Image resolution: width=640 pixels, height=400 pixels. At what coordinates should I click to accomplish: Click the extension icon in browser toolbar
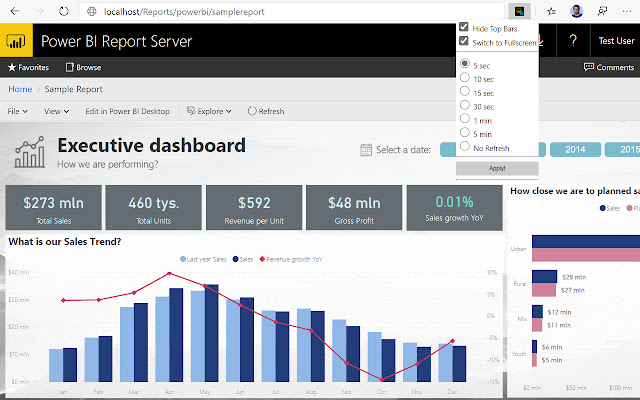click(519, 12)
